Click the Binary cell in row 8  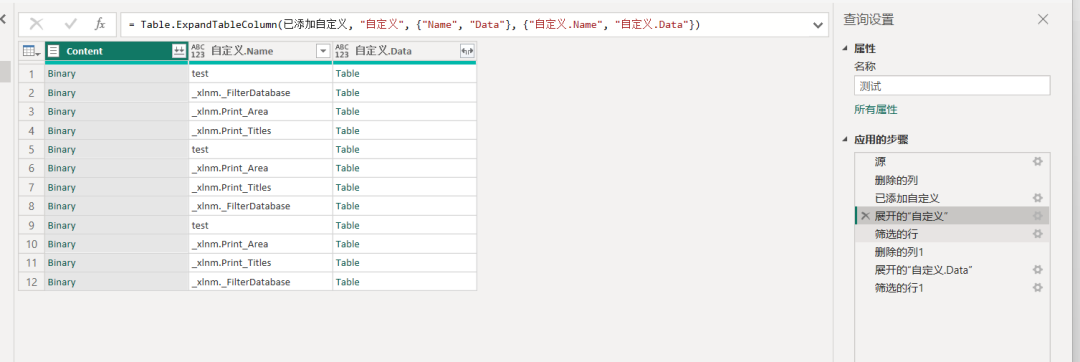point(116,206)
